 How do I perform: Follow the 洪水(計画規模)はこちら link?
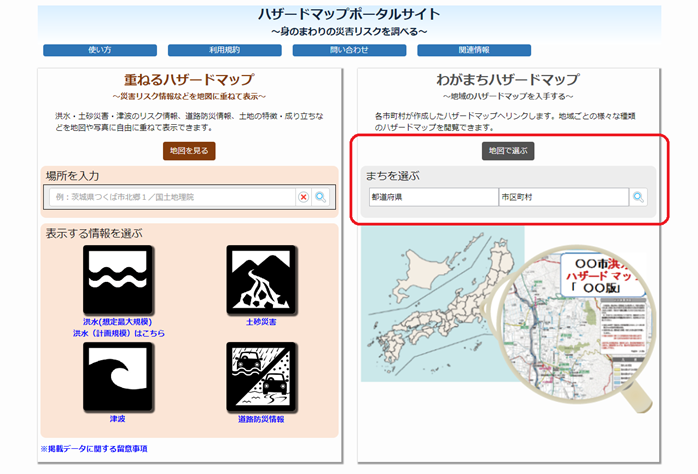119,333
